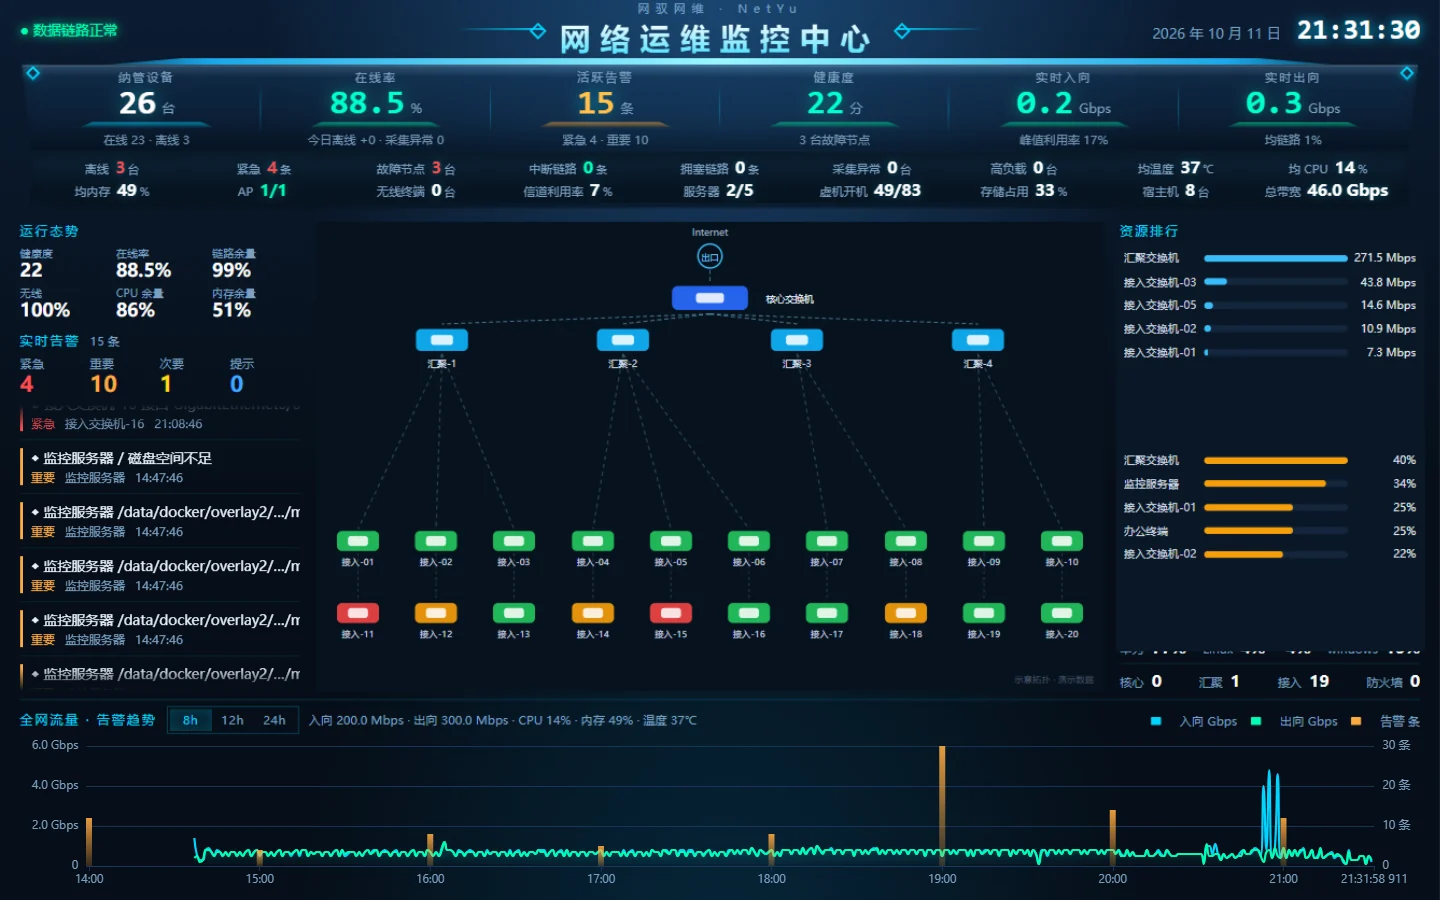Click the 接入-08 node icon
The height and width of the screenshot is (900, 1440).
click(x=905, y=541)
